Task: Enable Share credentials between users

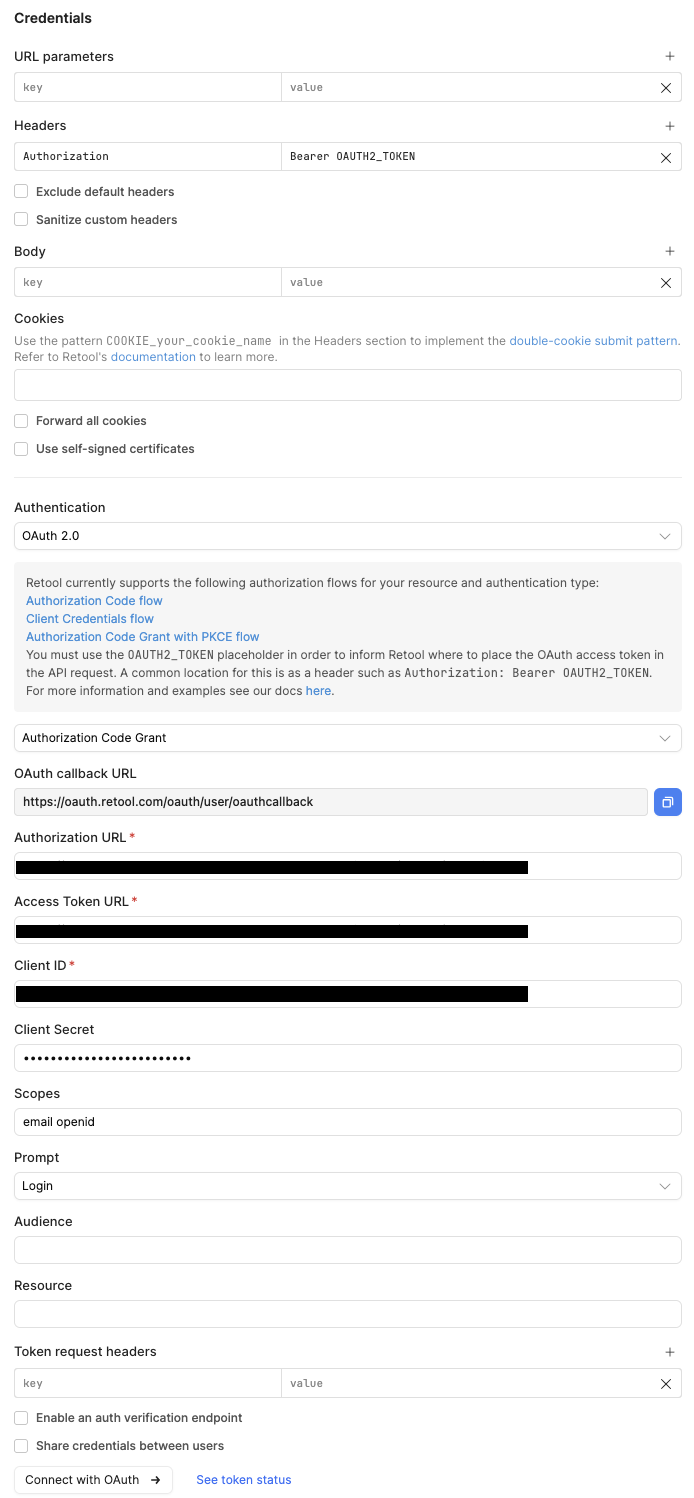Action: coord(21,1446)
